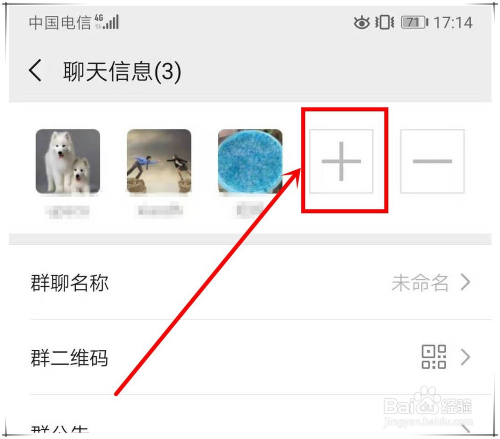Tap the battery indicator icon
Image resolution: width=500 pixels, height=439 pixels.
tap(415, 23)
